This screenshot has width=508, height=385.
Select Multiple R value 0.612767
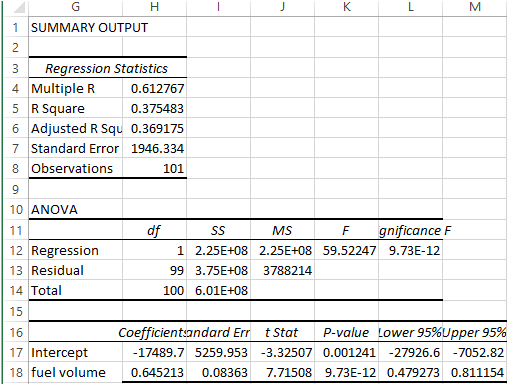[154, 88]
